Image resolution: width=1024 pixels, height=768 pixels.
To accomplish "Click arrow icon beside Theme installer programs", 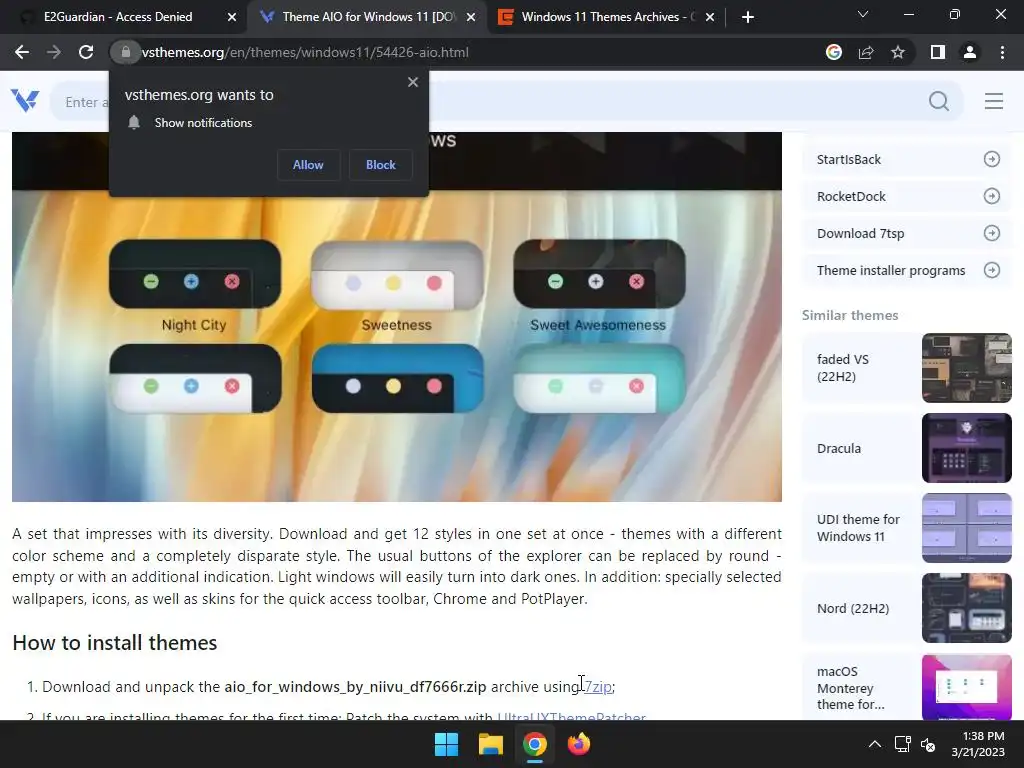I will coord(991,270).
